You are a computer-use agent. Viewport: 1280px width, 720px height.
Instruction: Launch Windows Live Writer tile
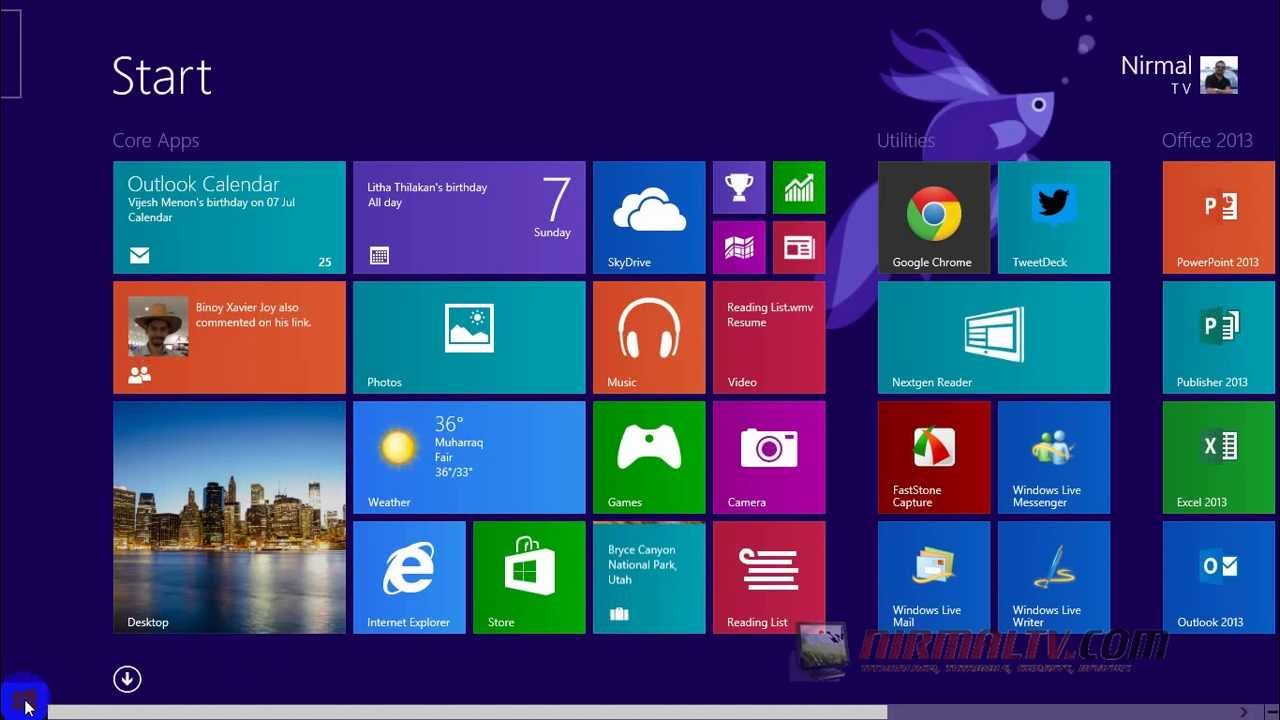(1054, 577)
